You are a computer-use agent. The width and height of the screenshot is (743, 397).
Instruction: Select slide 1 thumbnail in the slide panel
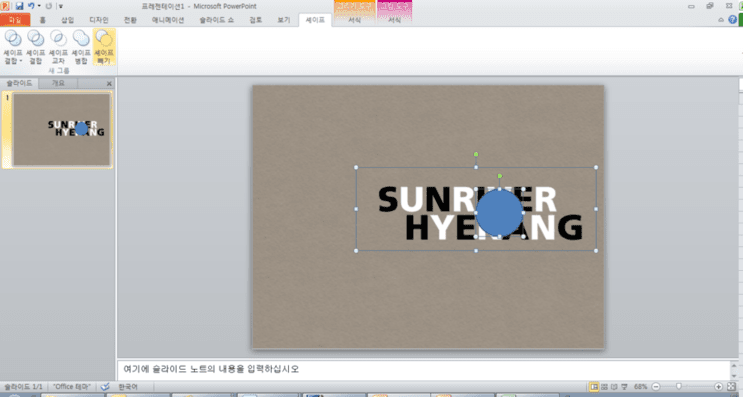click(62, 129)
